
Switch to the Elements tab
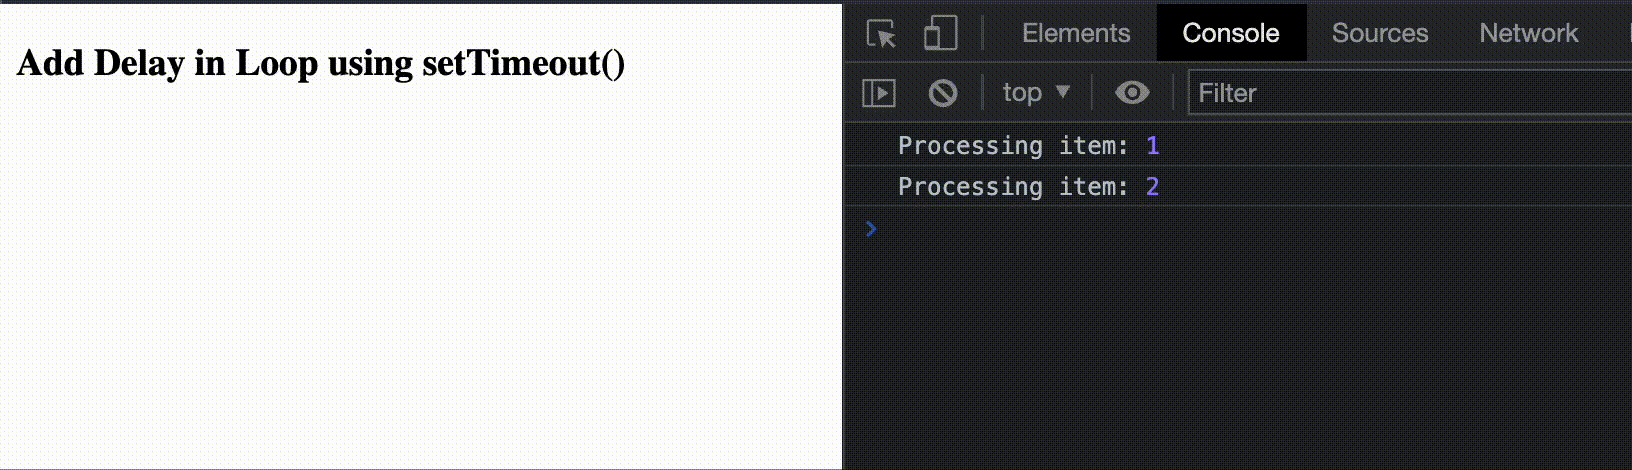1076,33
